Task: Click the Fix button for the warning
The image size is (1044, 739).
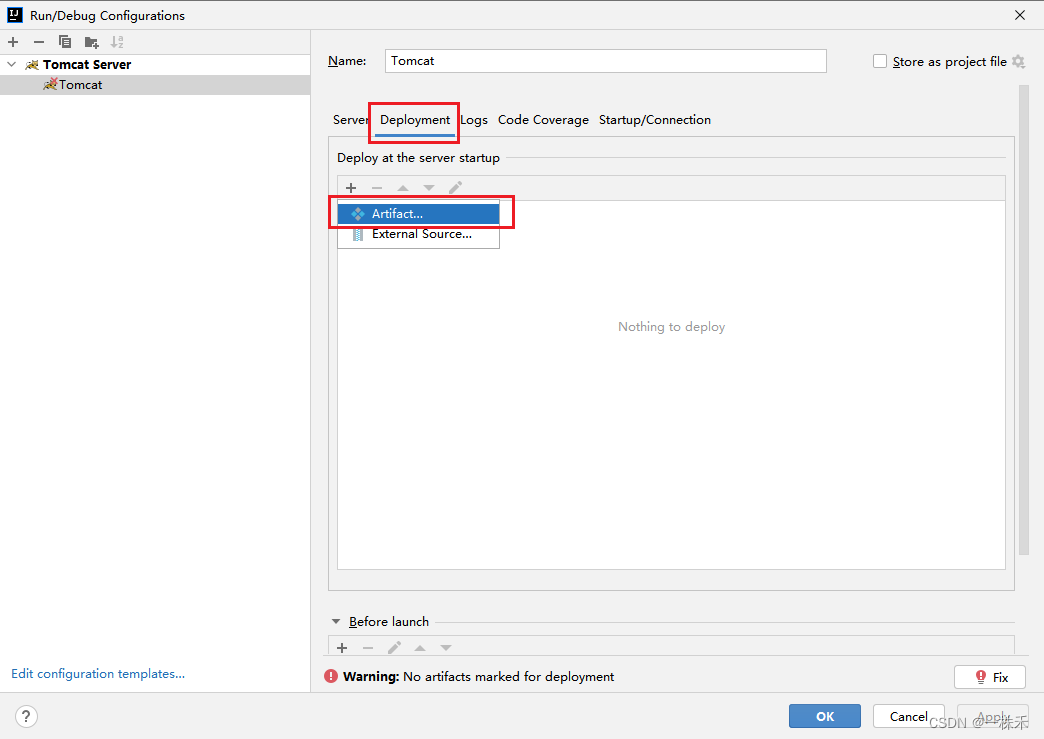Action: tap(989, 677)
